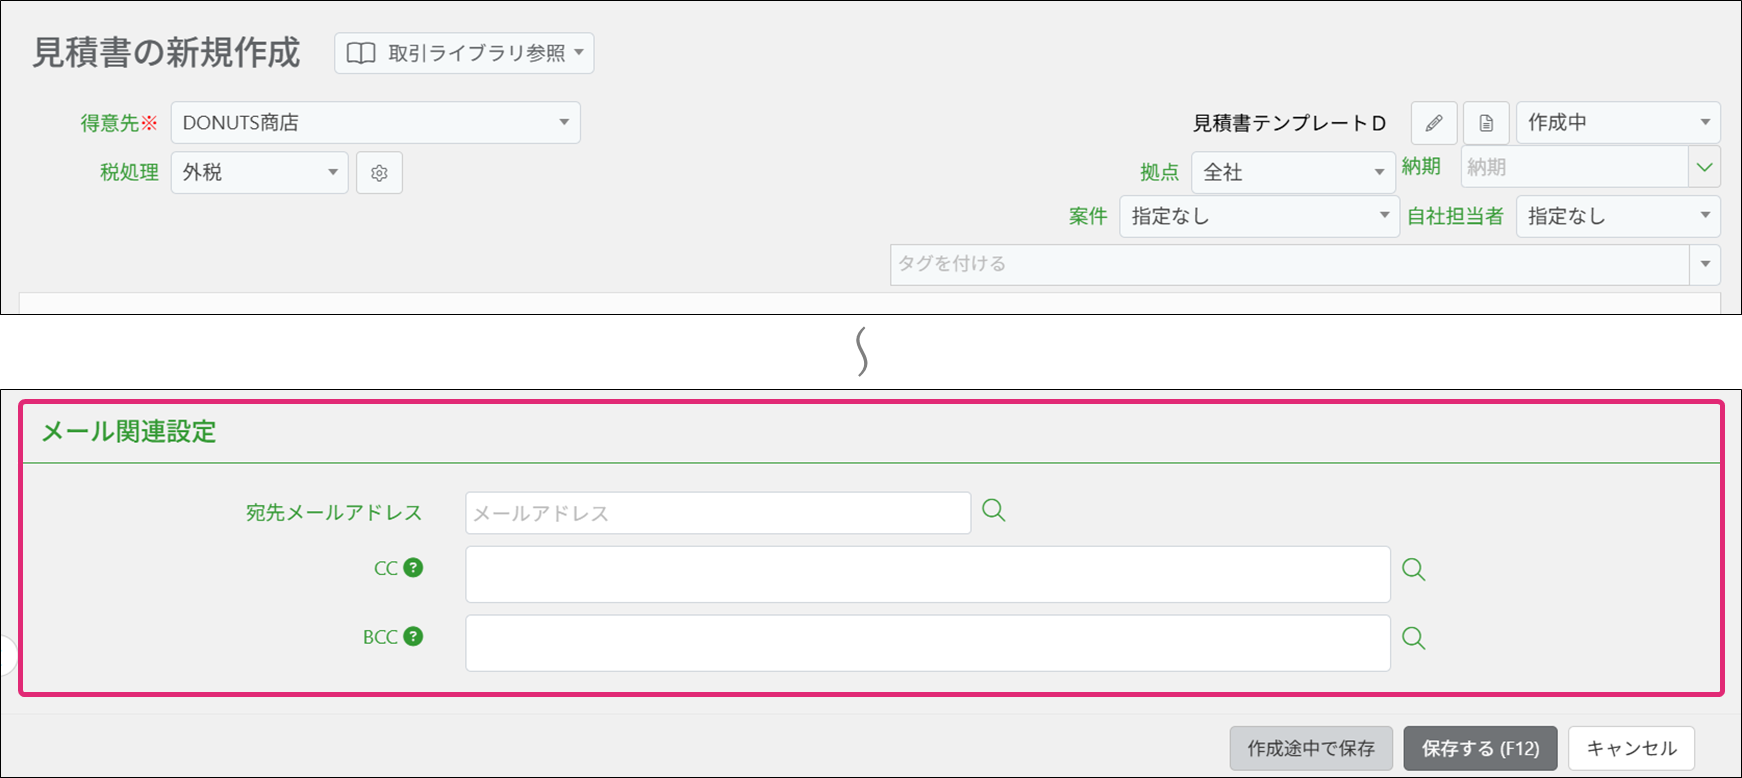Expand the 得意先 DONUTS商店 dropdown
The image size is (1742, 778).
pyautogui.click(x=375, y=123)
